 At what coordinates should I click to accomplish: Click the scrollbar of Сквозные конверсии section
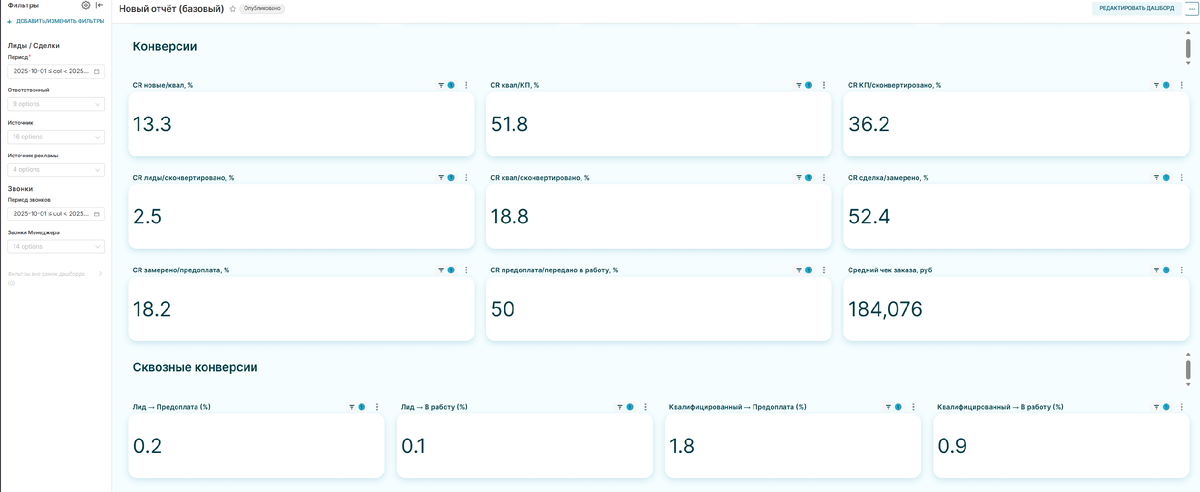[1187, 370]
